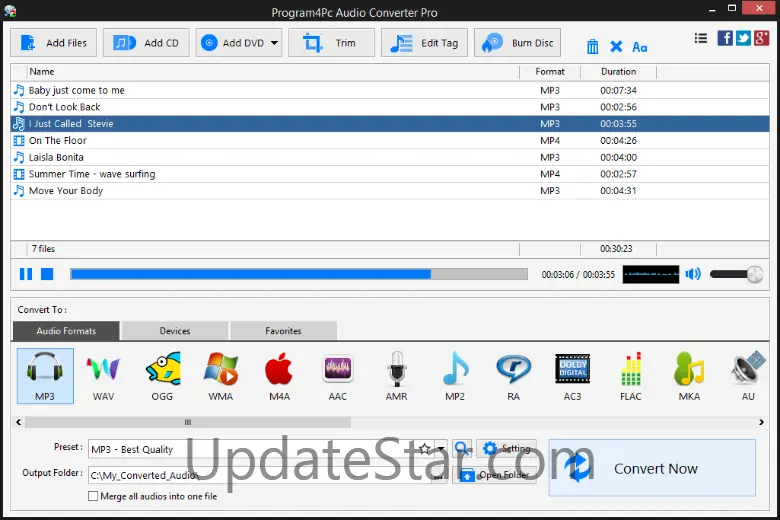Click the Aa rename icon
The width and height of the screenshot is (780, 520).
point(640,47)
